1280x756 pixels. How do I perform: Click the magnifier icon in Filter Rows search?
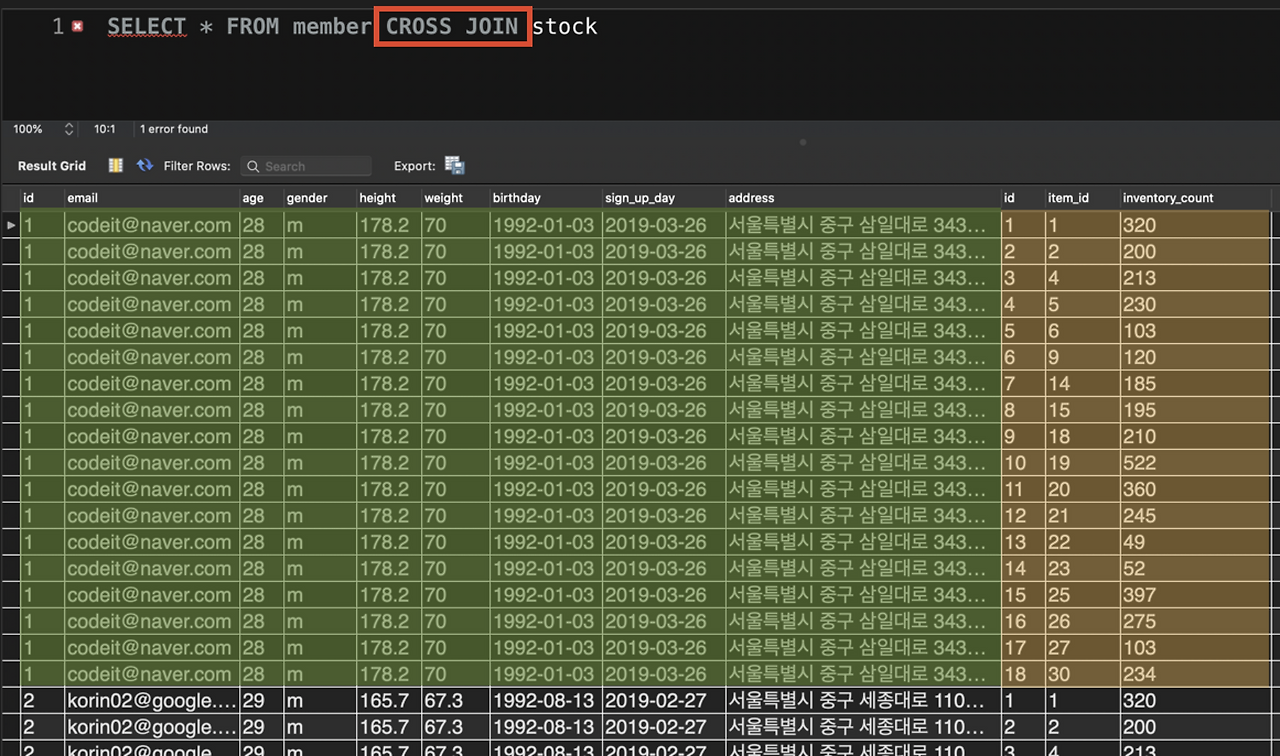[x=253, y=167]
